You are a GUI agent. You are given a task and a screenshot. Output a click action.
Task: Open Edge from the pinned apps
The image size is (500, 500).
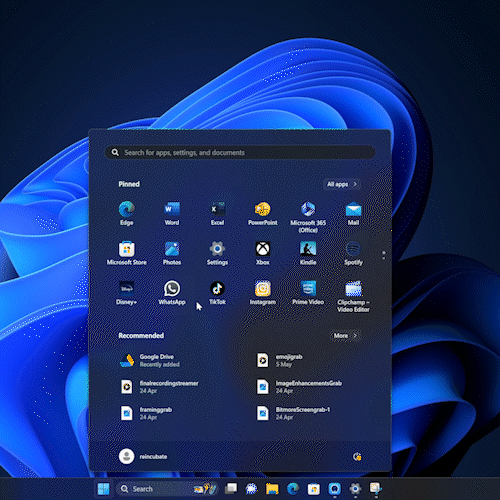(x=127, y=213)
